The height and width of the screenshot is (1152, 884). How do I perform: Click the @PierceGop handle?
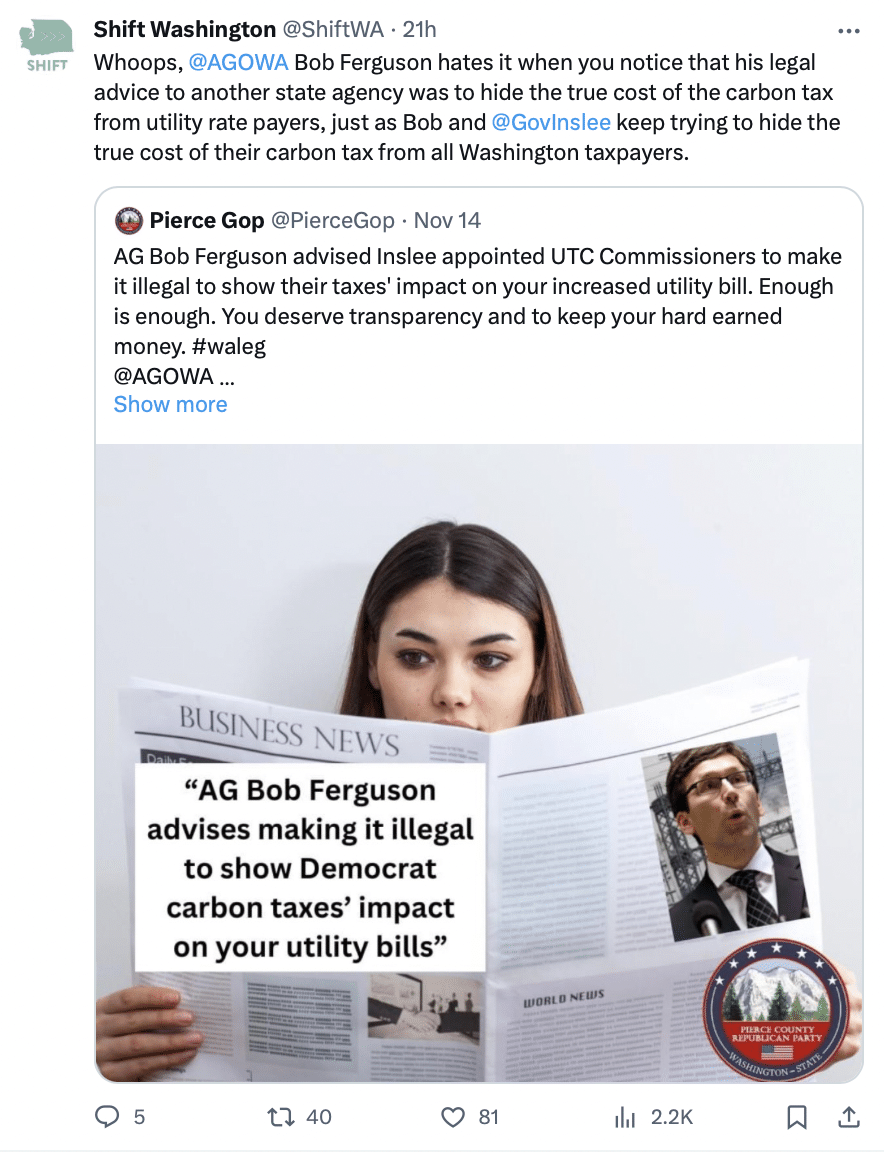(x=332, y=220)
